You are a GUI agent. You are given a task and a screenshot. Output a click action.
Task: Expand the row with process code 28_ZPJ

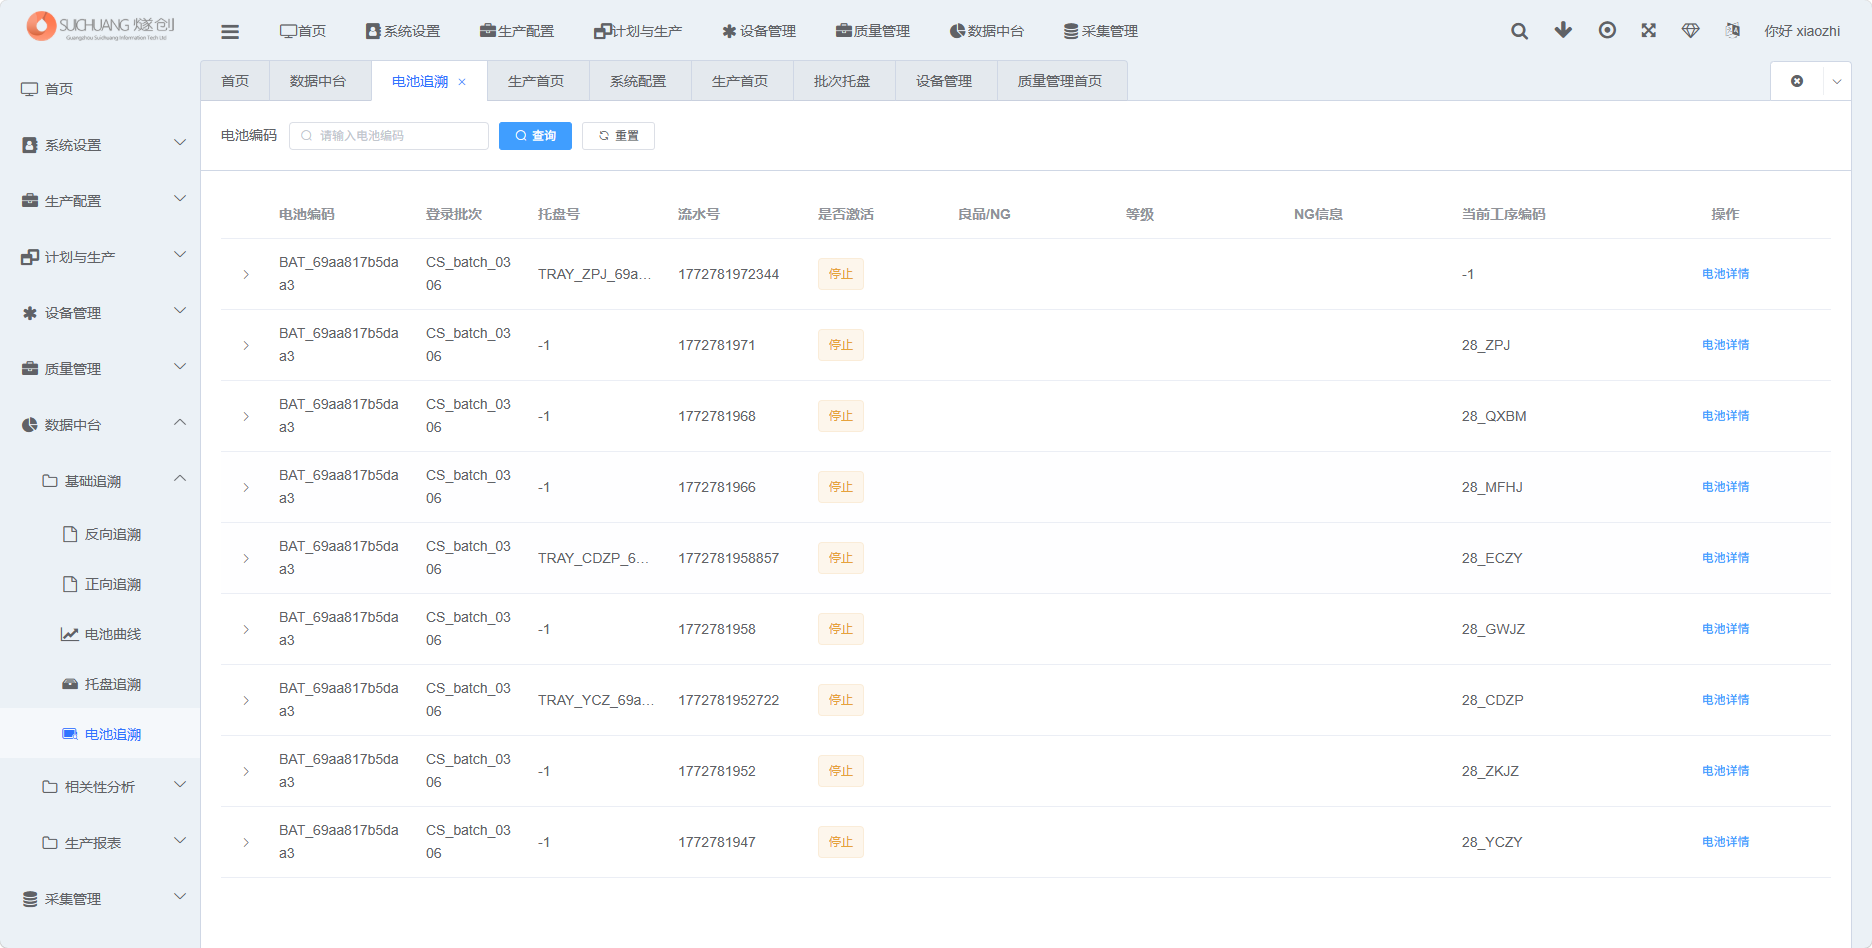pos(246,345)
